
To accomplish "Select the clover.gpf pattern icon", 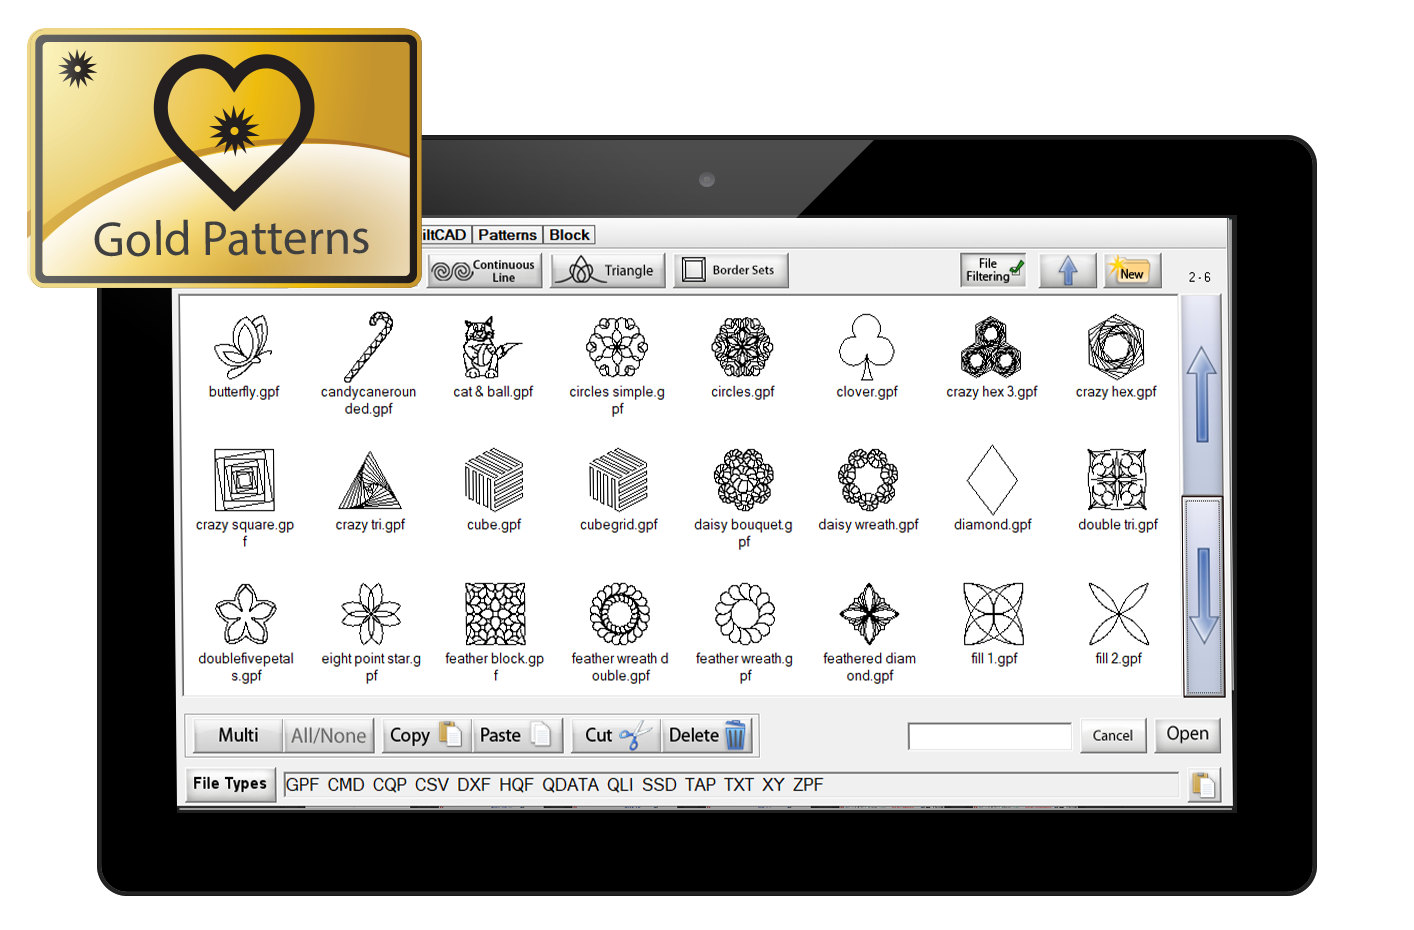I will click(867, 347).
